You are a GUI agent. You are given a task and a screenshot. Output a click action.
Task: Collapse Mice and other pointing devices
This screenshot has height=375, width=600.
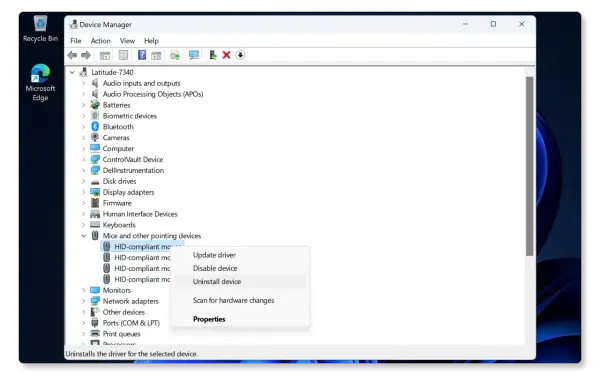(x=83, y=235)
